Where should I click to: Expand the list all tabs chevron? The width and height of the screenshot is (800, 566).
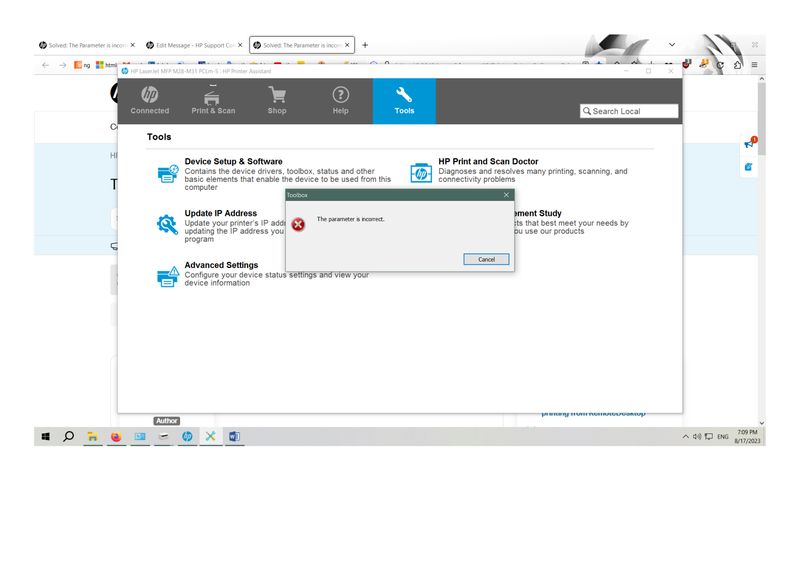672,45
